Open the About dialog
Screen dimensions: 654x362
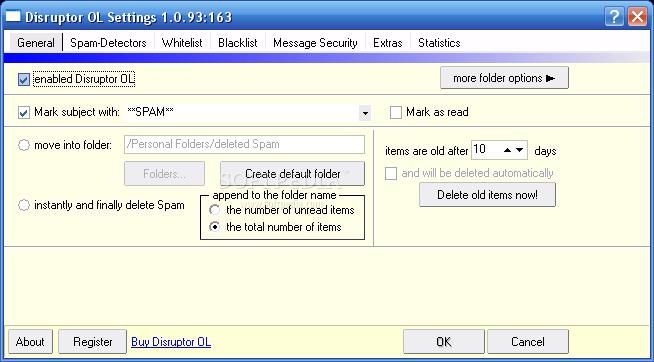(30, 342)
